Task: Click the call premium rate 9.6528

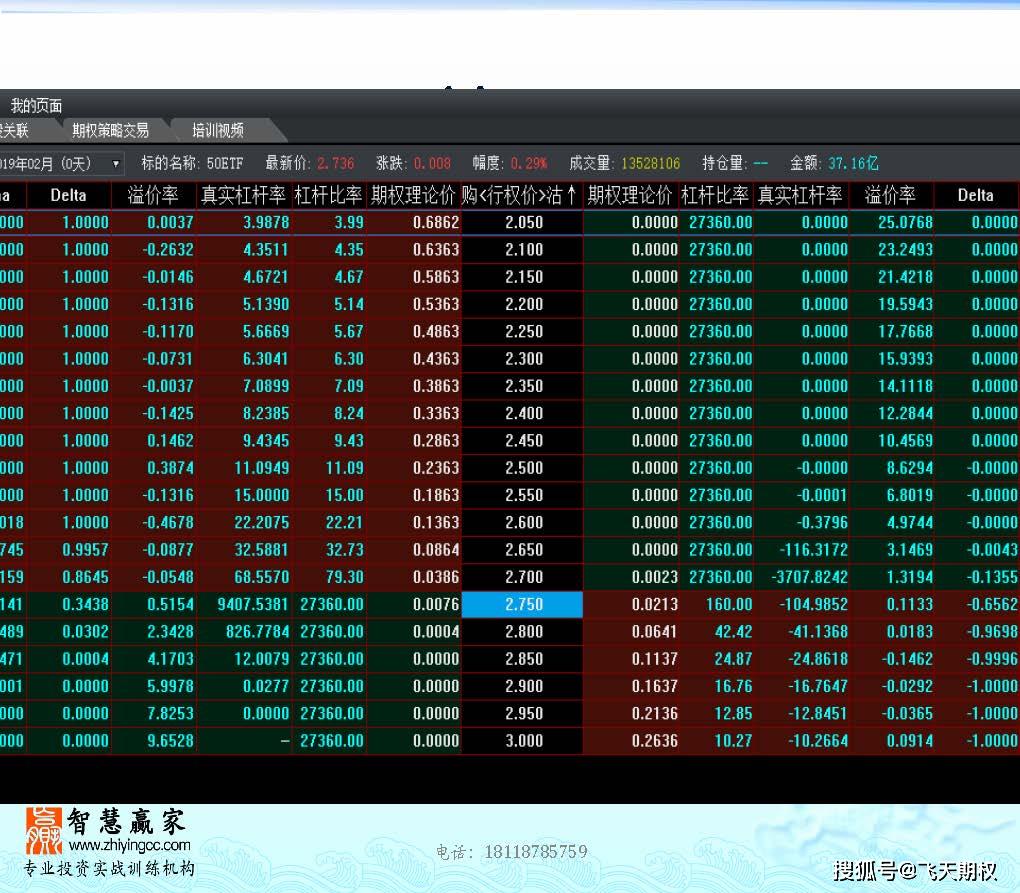Action: (170, 741)
